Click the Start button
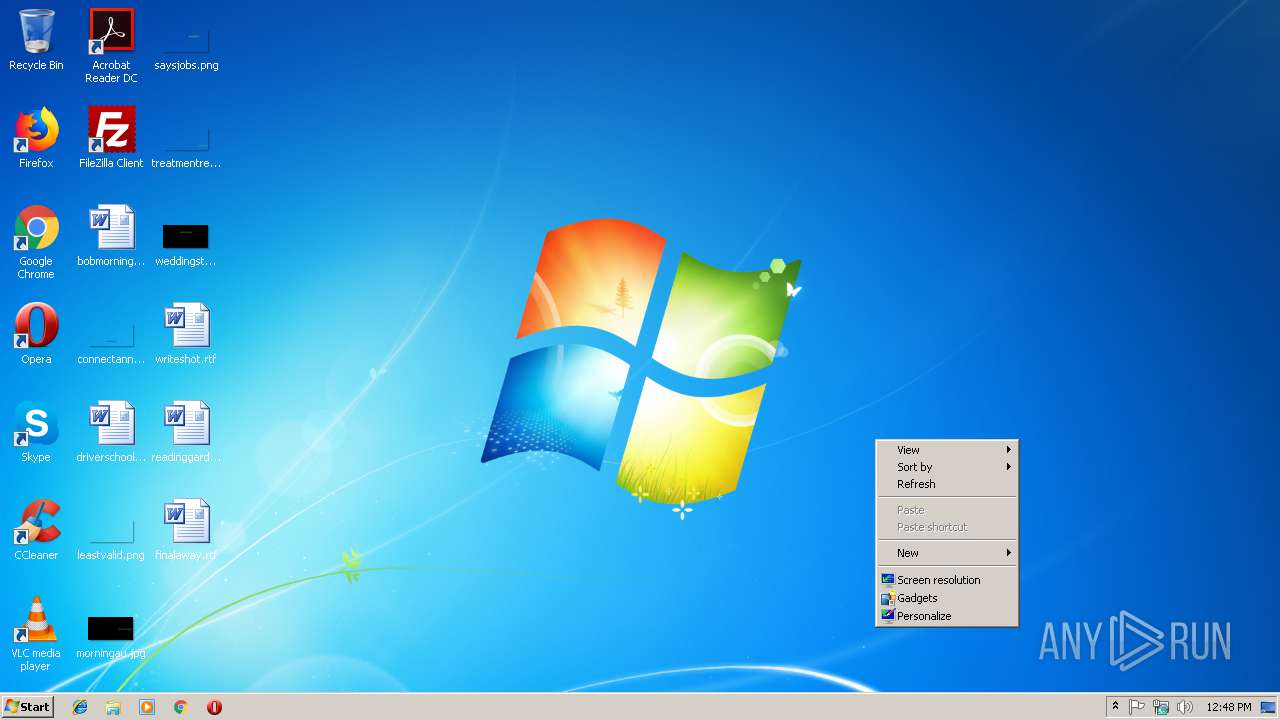 [27, 707]
